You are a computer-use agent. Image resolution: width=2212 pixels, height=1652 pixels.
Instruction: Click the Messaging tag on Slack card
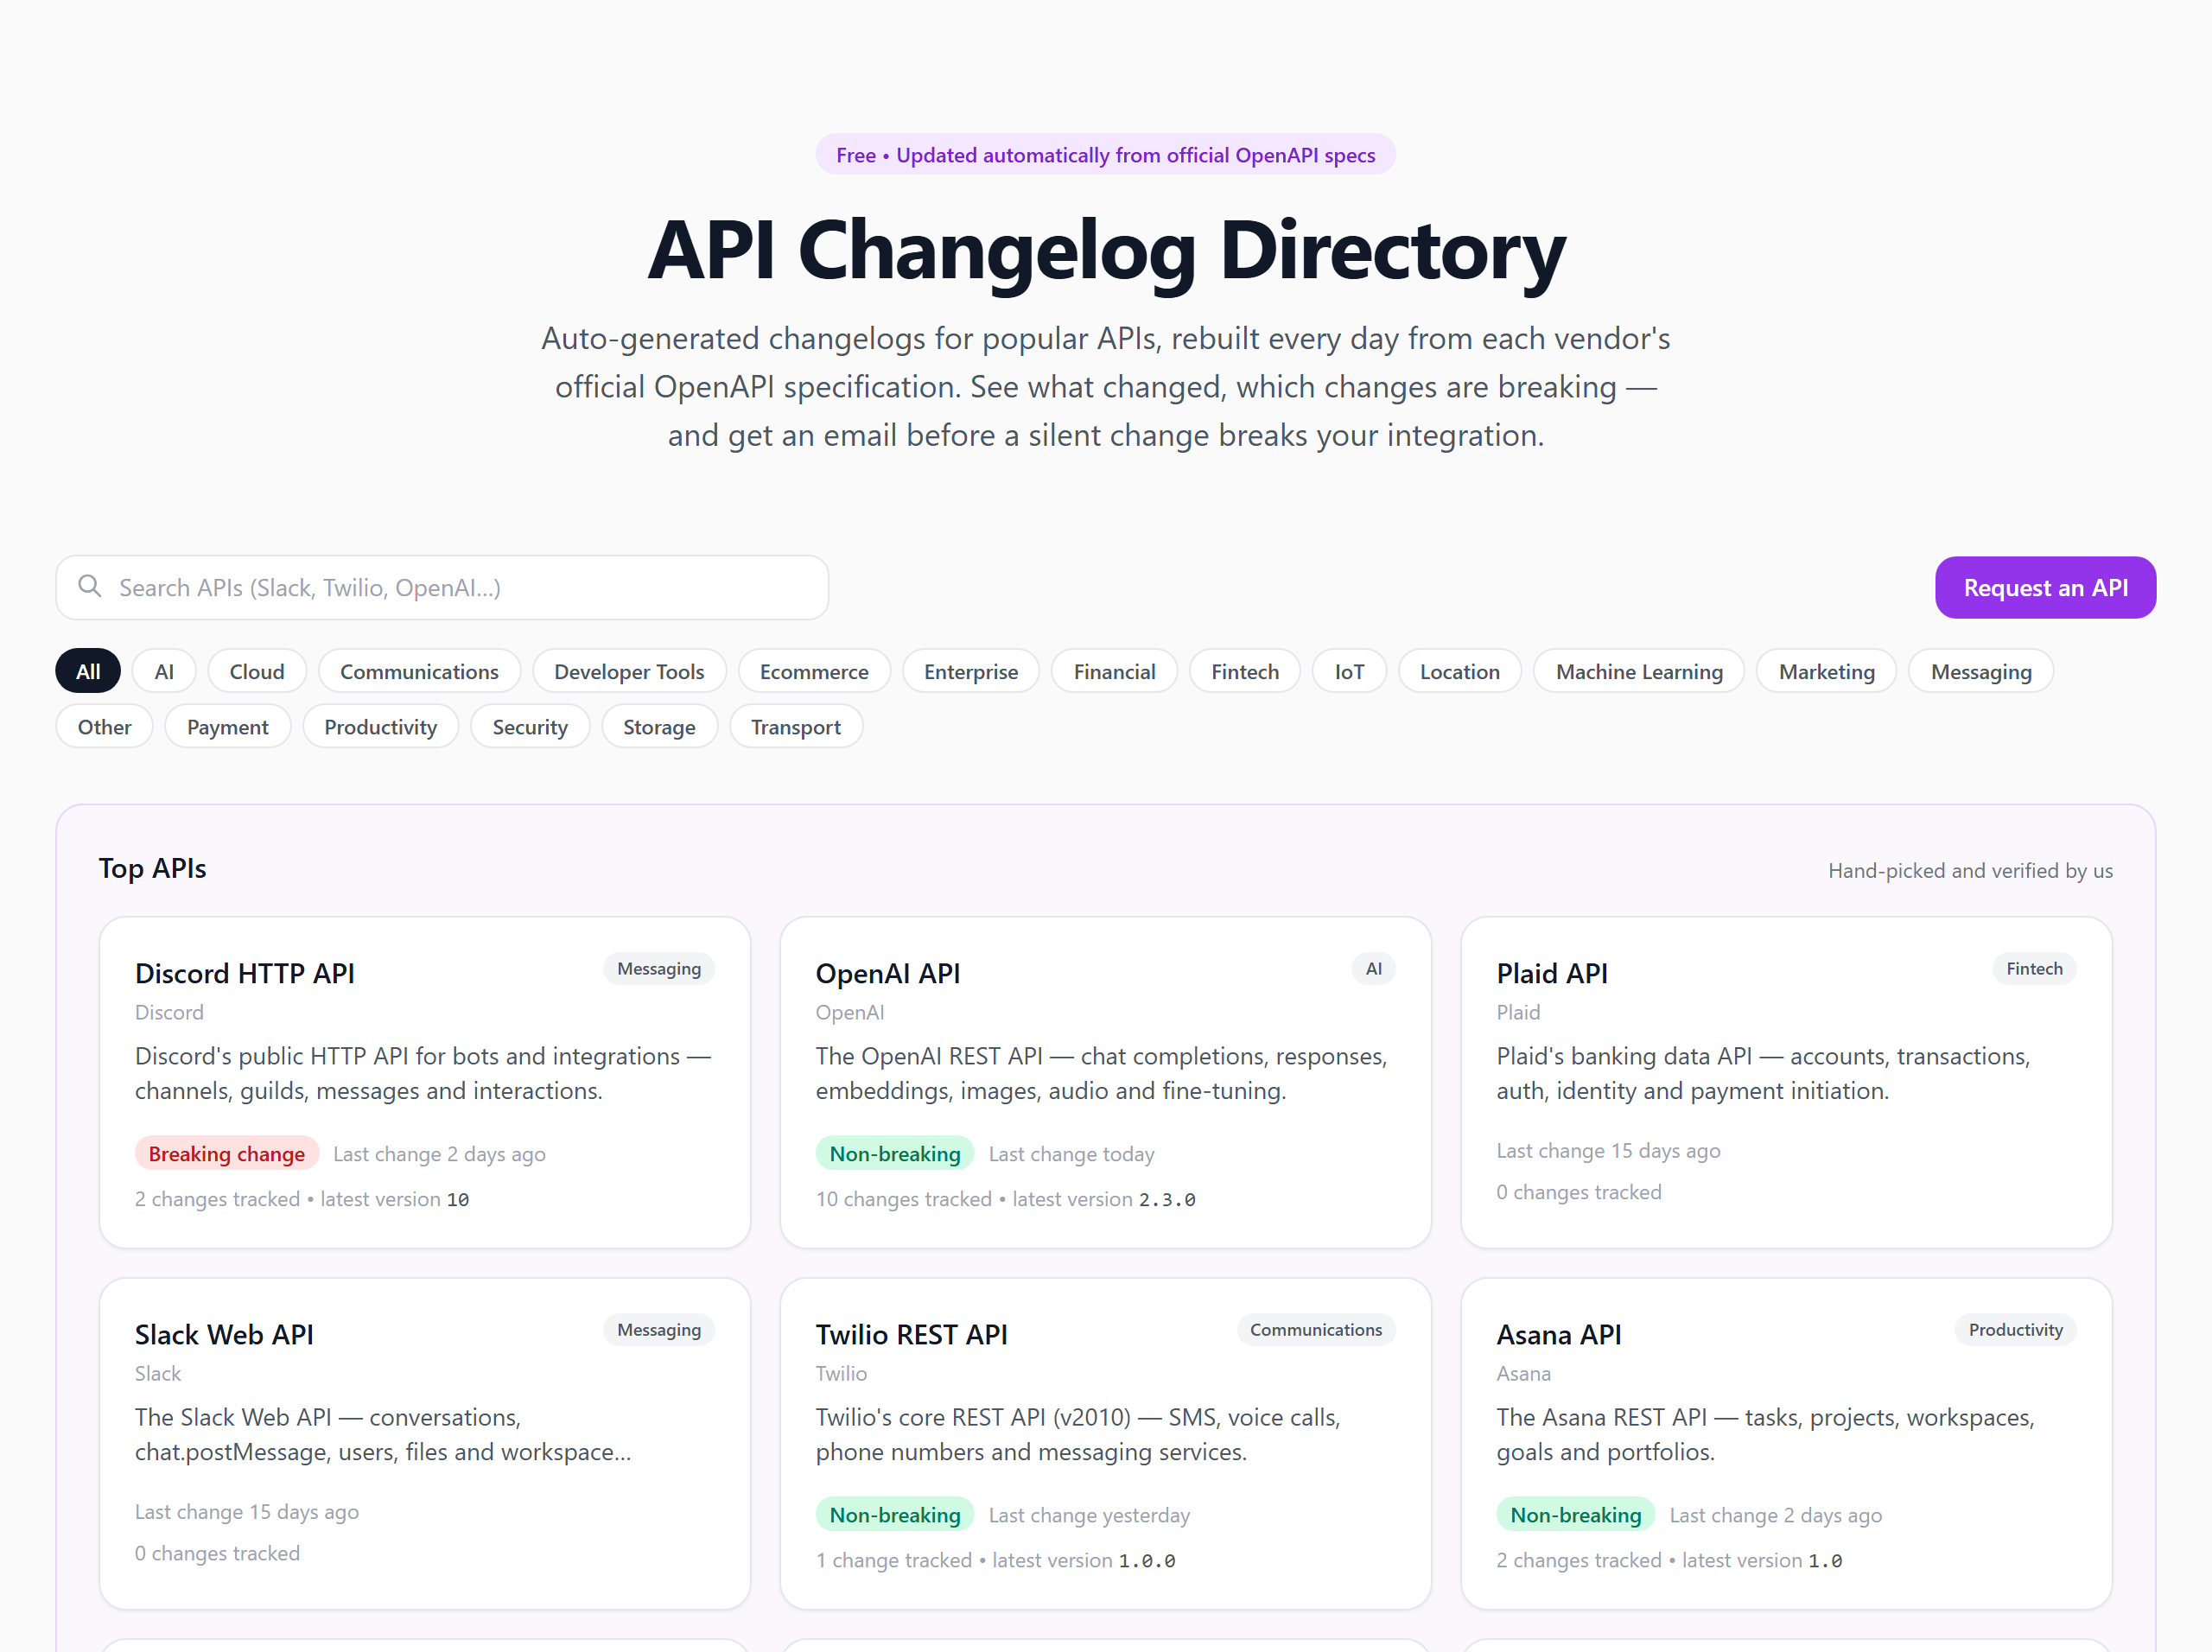[659, 1329]
